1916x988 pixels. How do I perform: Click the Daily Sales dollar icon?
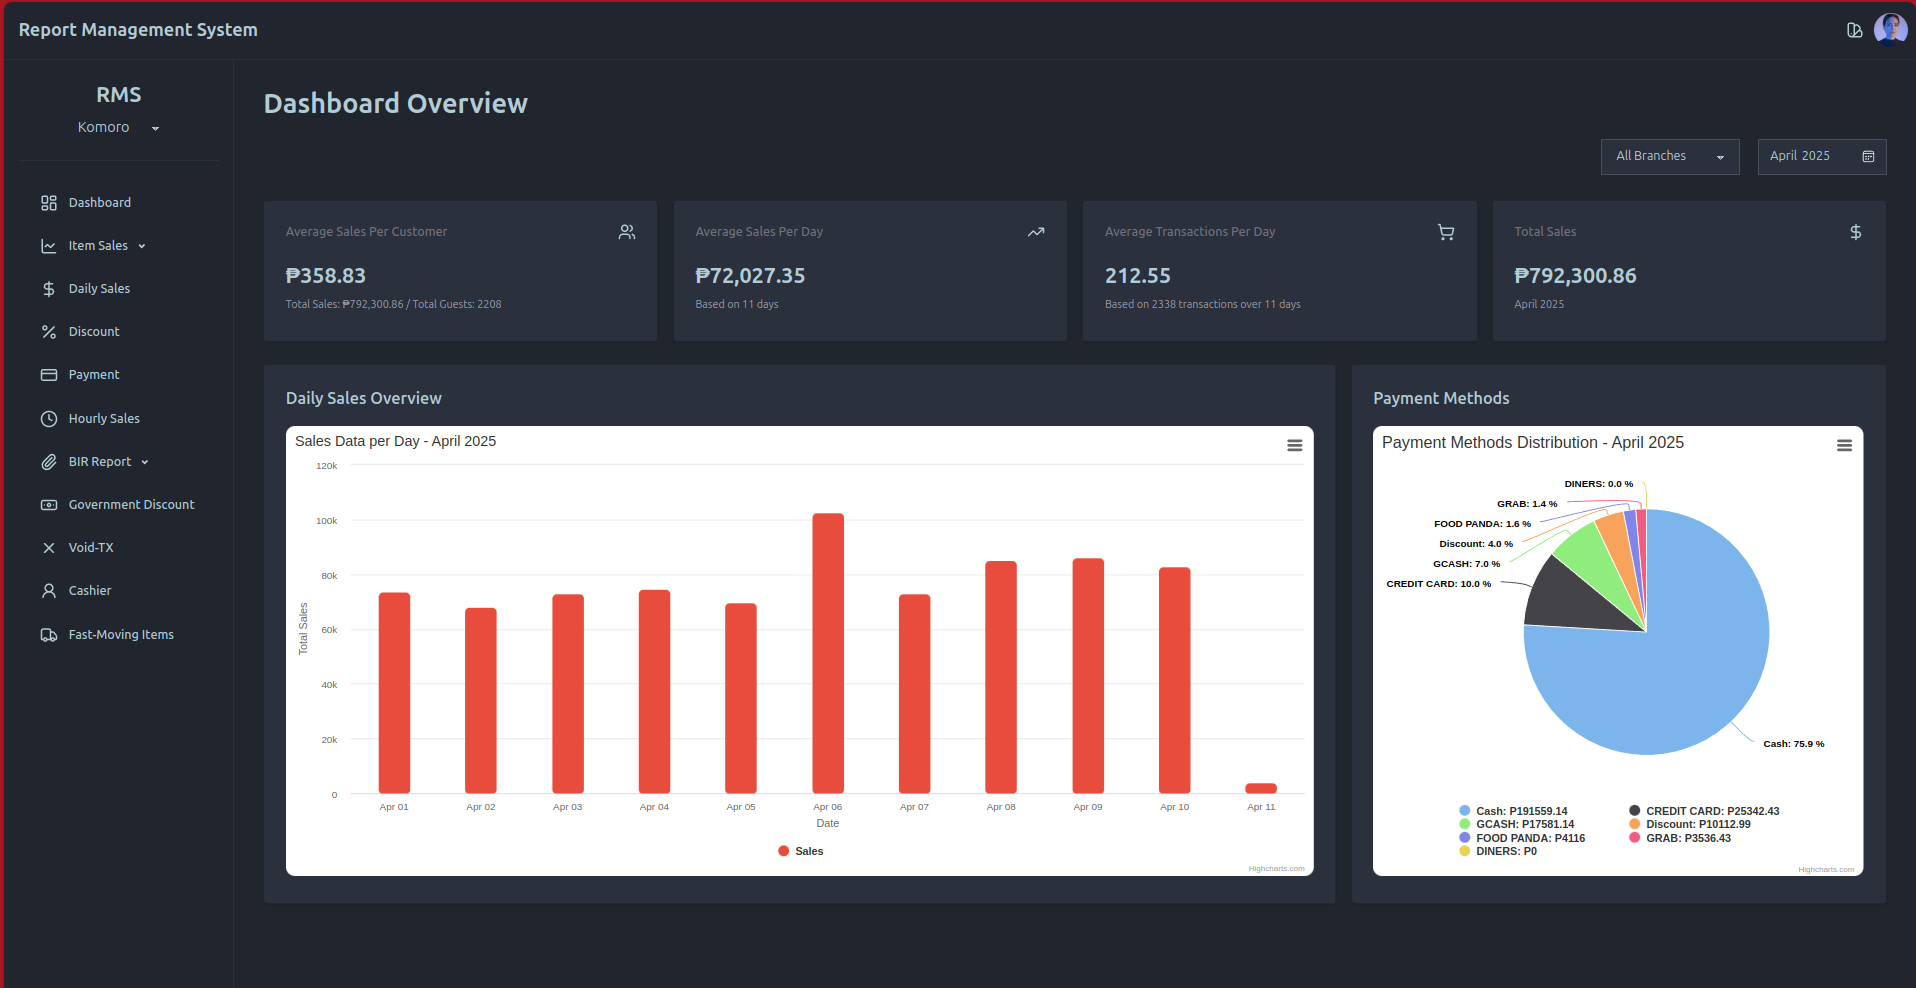click(x=49, y=288)
